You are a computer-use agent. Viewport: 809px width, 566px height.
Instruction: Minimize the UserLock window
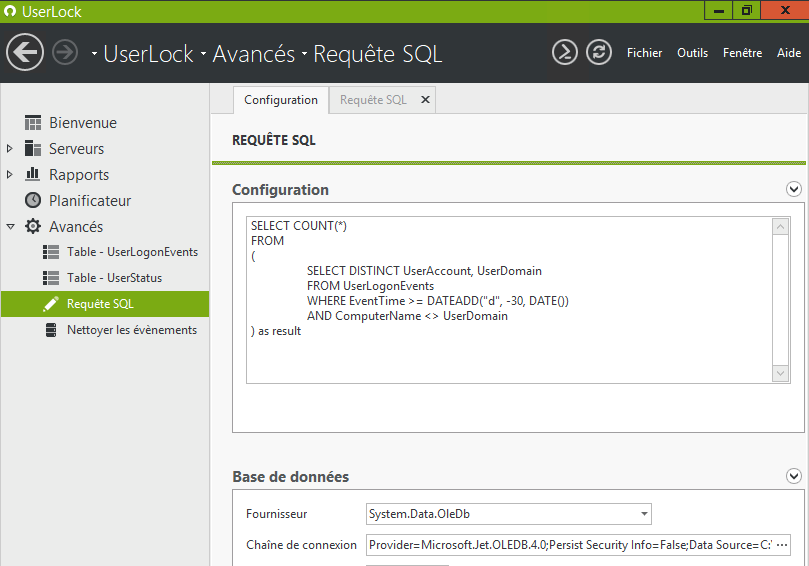point(719,10)
